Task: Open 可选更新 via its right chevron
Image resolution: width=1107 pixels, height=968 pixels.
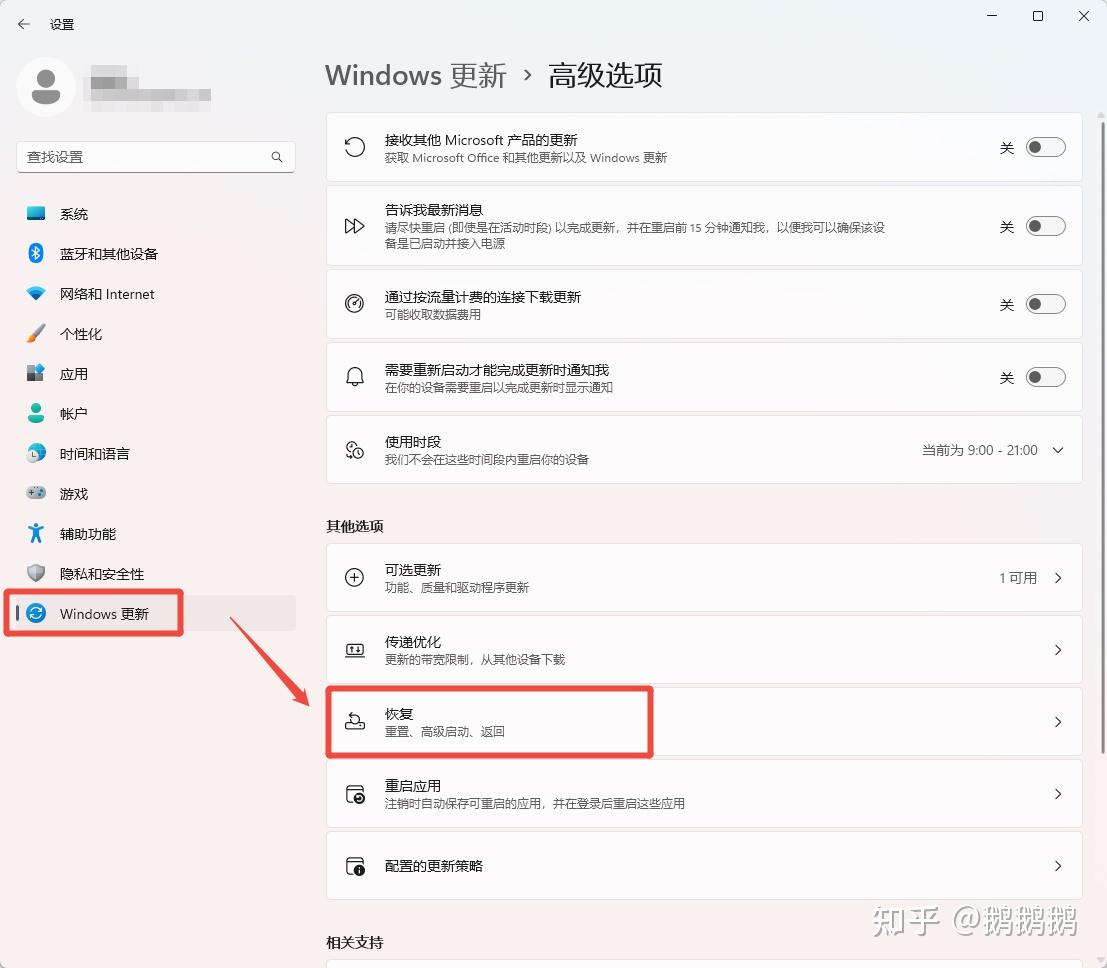Action: pyautogui.click(x=1058, y=578)
